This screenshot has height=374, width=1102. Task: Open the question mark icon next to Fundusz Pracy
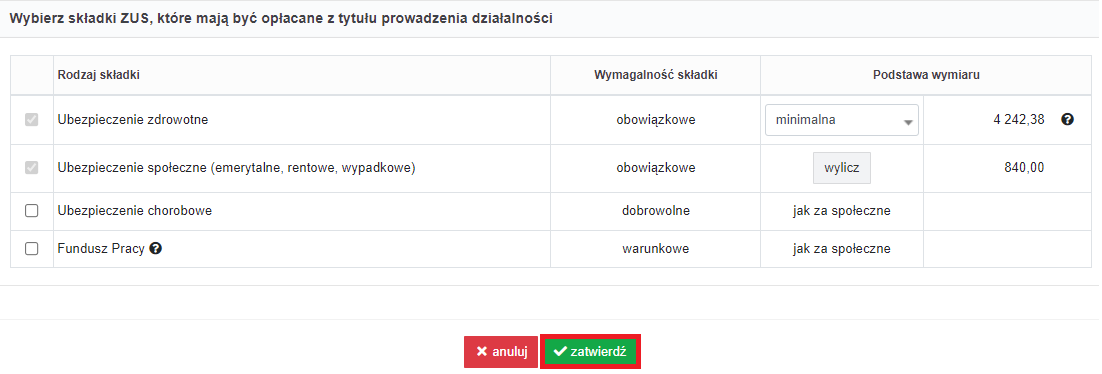[156, 248]
